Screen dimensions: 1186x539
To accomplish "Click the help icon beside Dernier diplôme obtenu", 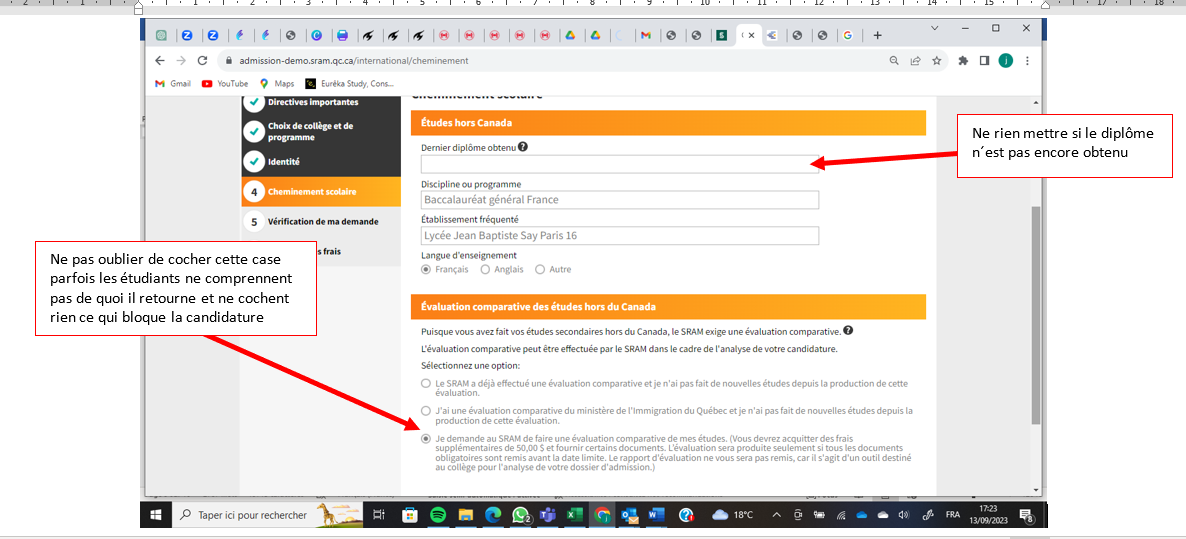I will [x=523, y=147].
